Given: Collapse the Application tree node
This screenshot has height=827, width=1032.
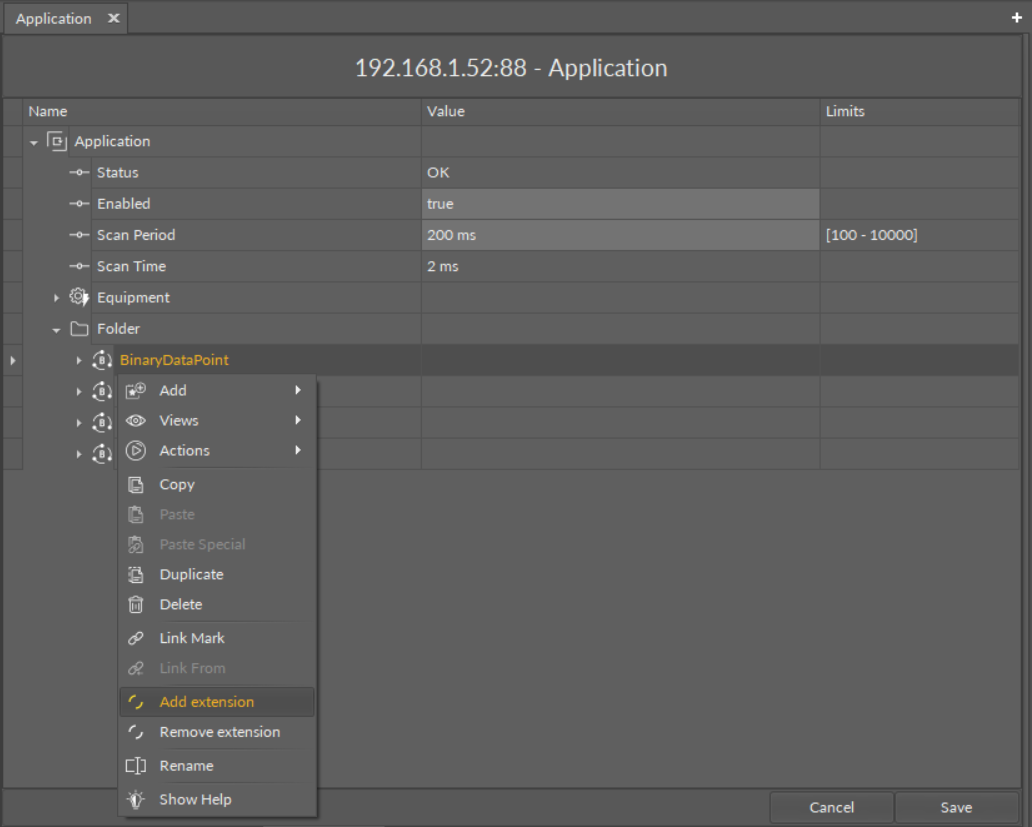Looking at the screenshot, I should 34,143.
